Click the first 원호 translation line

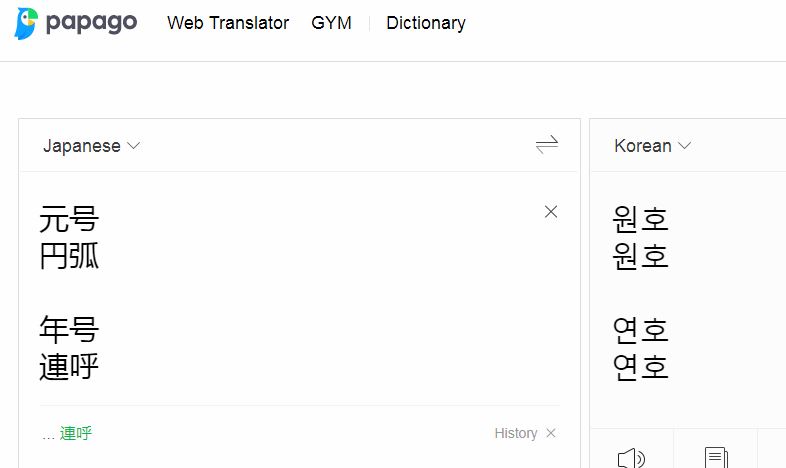pos(640,218)
